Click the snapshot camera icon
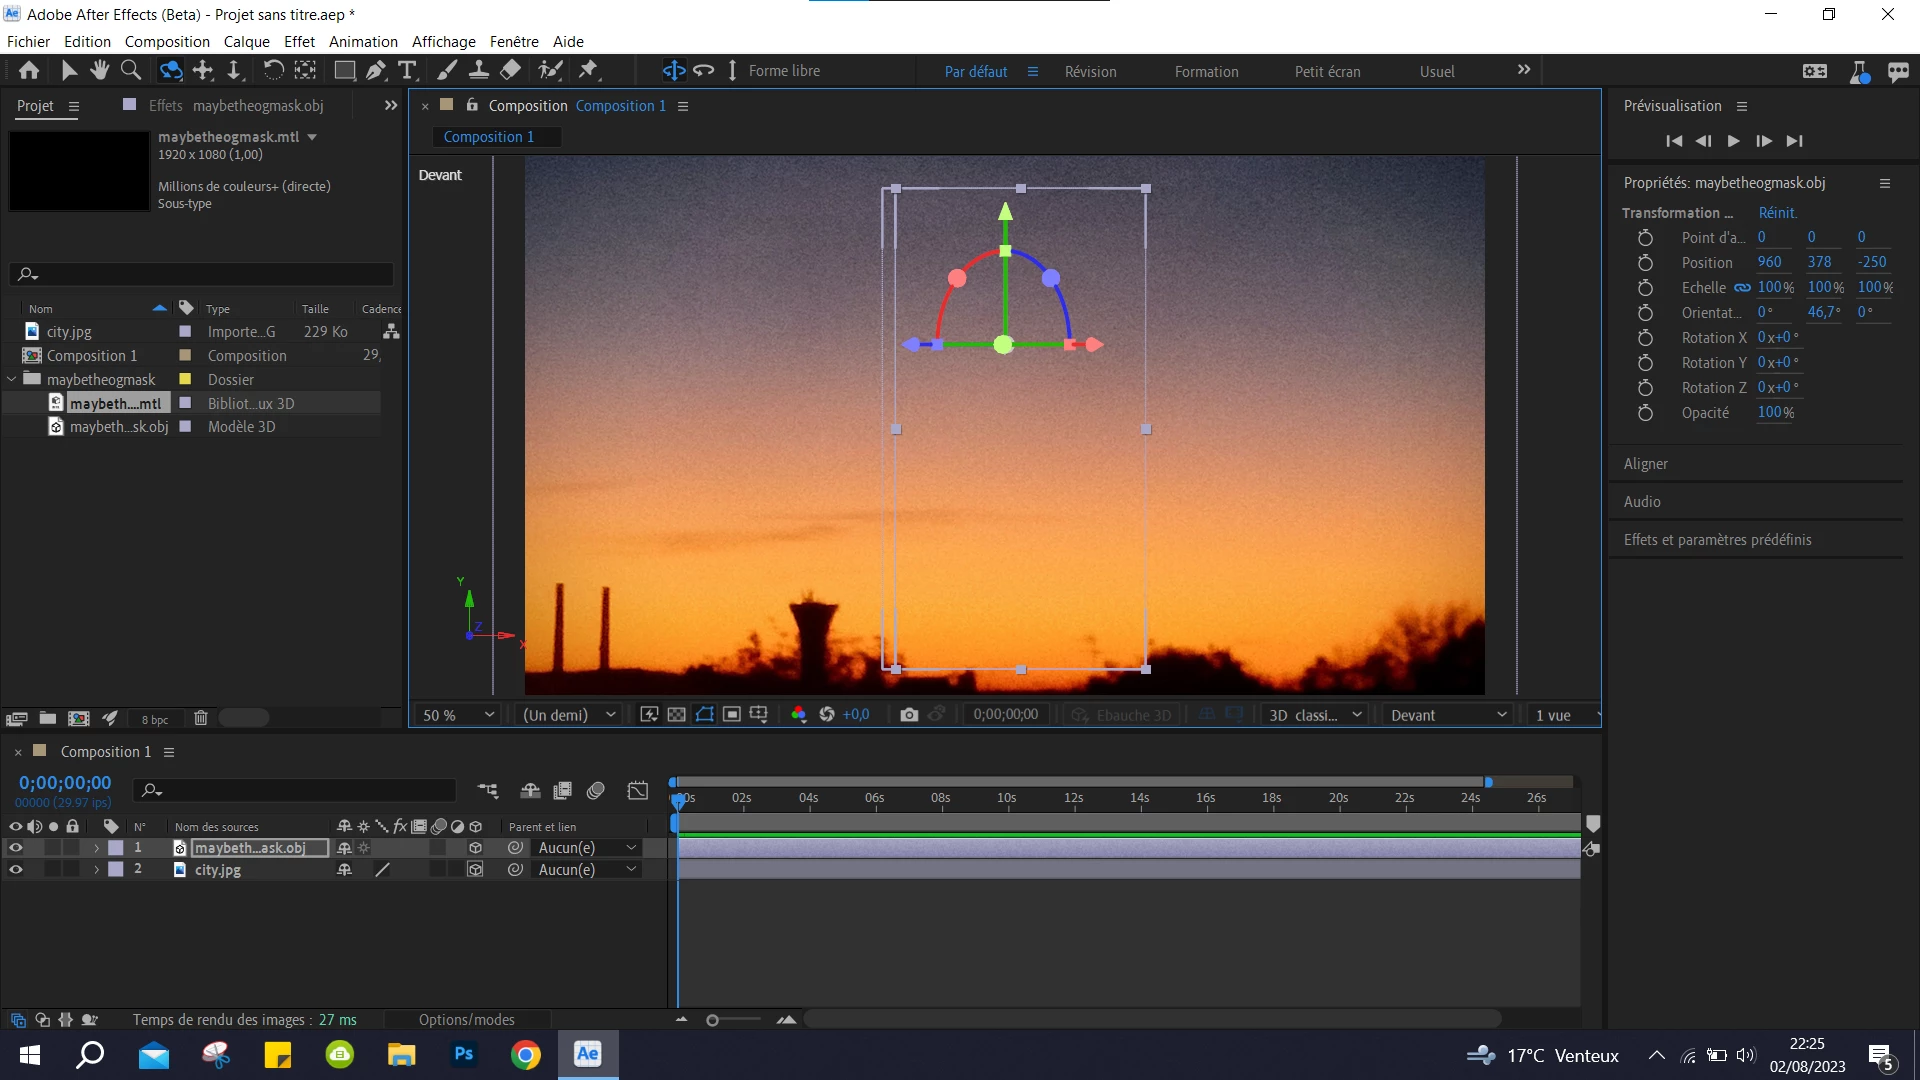This screenshot has height=1080, width=1920. (x=908, y=715)
